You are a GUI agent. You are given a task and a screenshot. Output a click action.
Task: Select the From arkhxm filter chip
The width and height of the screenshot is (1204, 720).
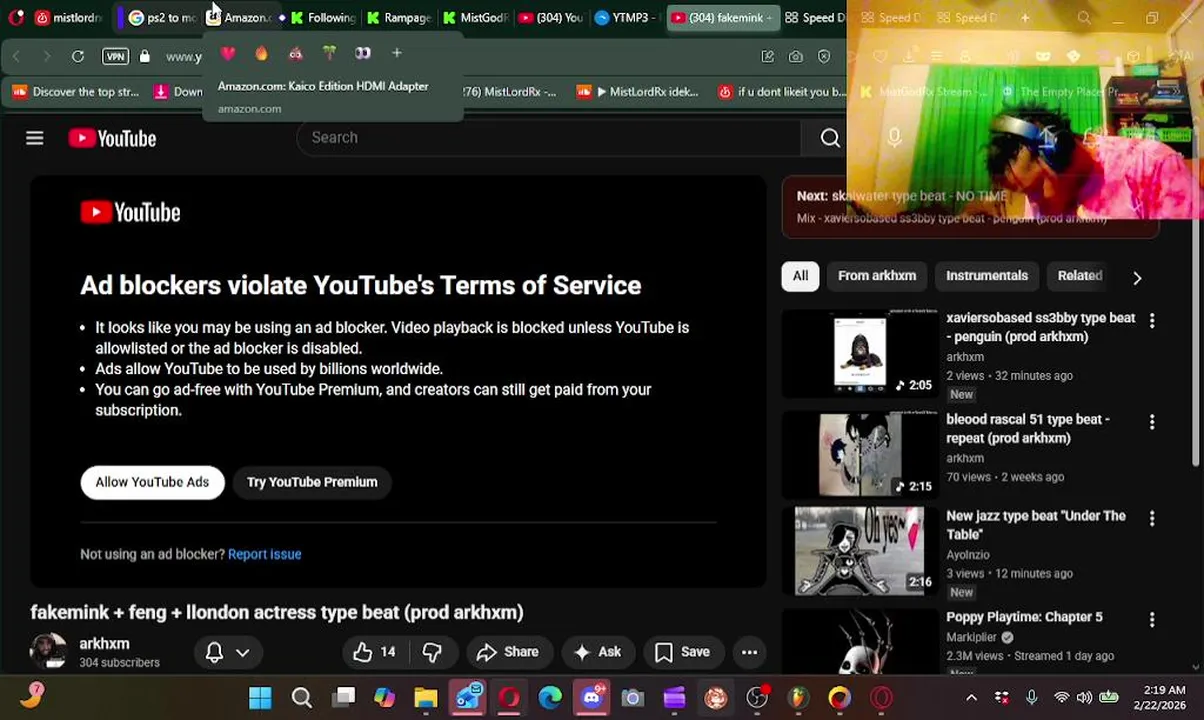[877, 276]
